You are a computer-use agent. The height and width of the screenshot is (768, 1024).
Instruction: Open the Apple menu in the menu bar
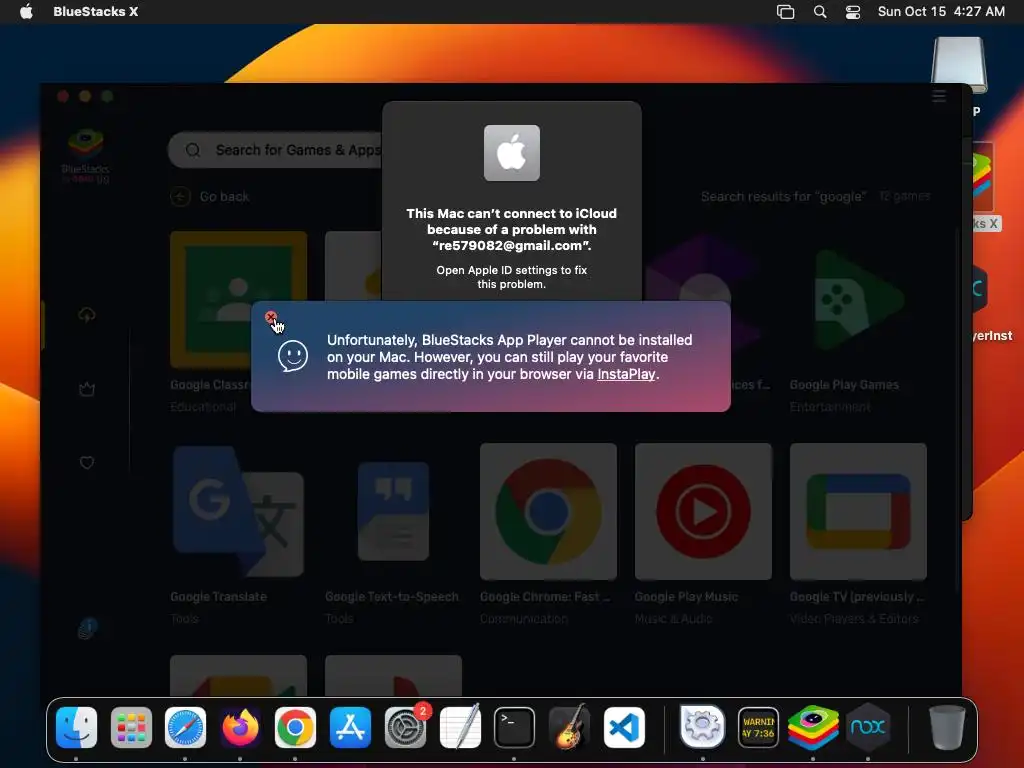pos(26,12)
